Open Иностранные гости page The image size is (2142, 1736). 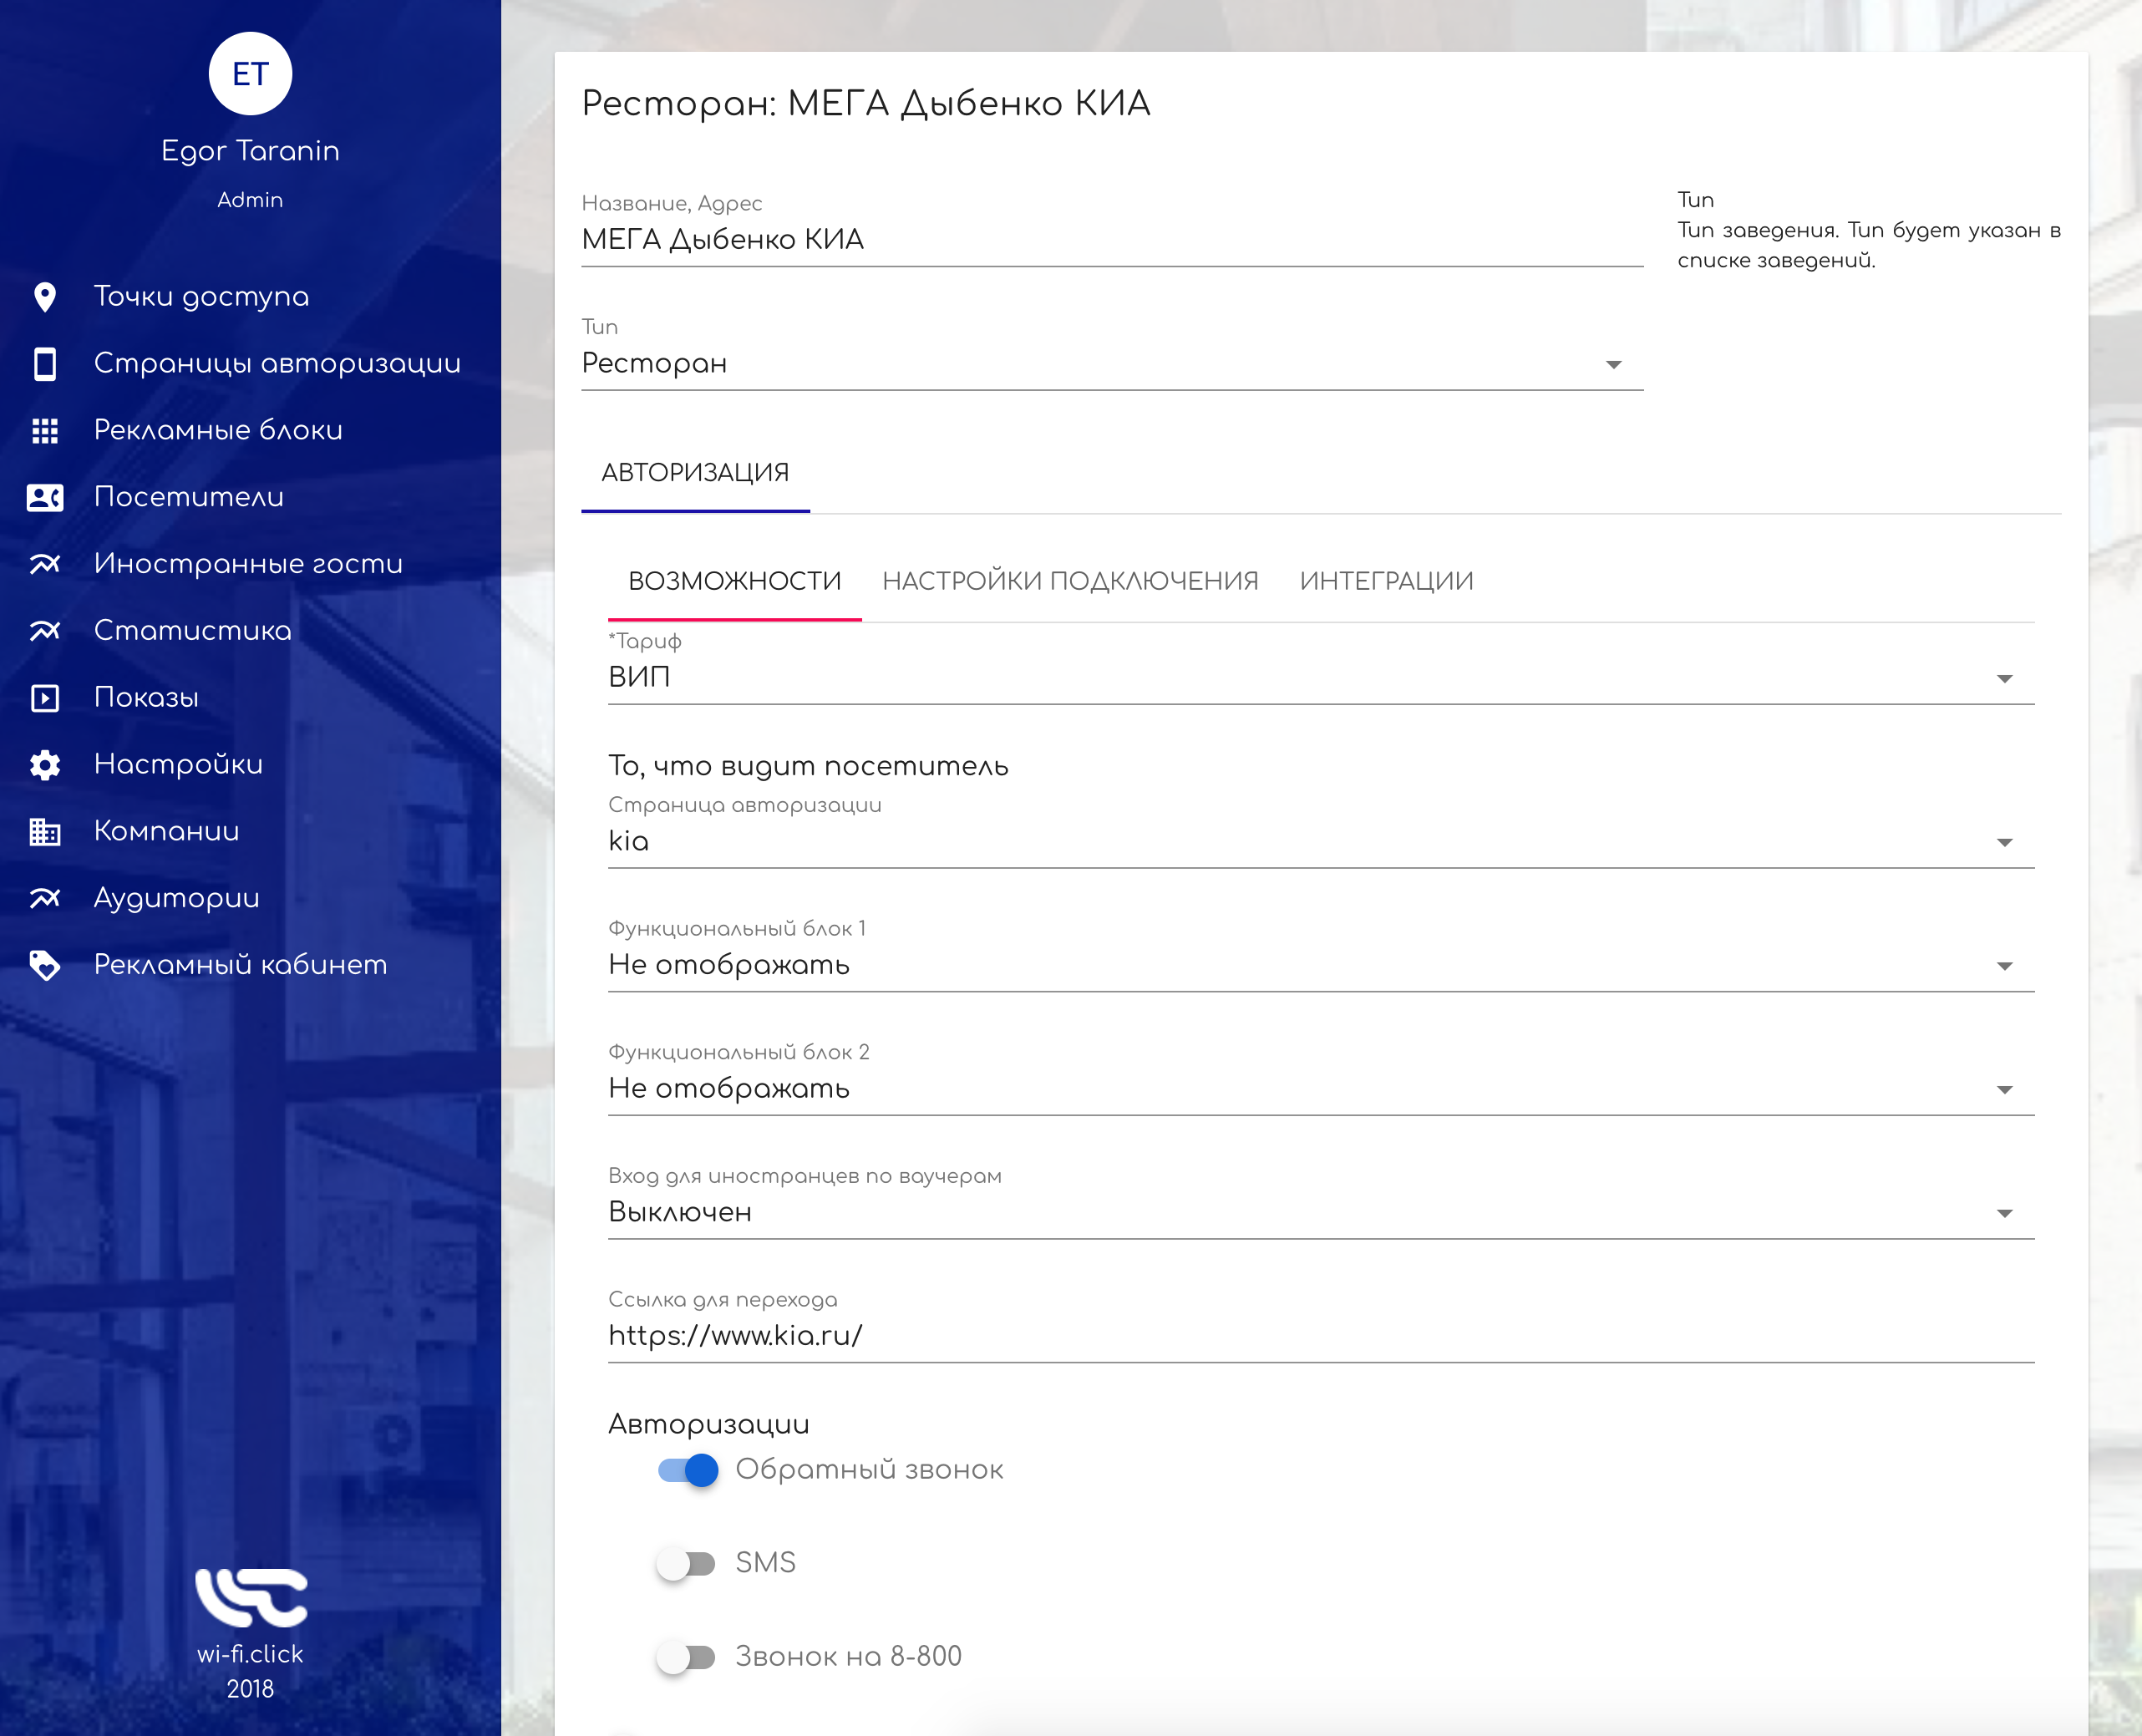[248, 564]
